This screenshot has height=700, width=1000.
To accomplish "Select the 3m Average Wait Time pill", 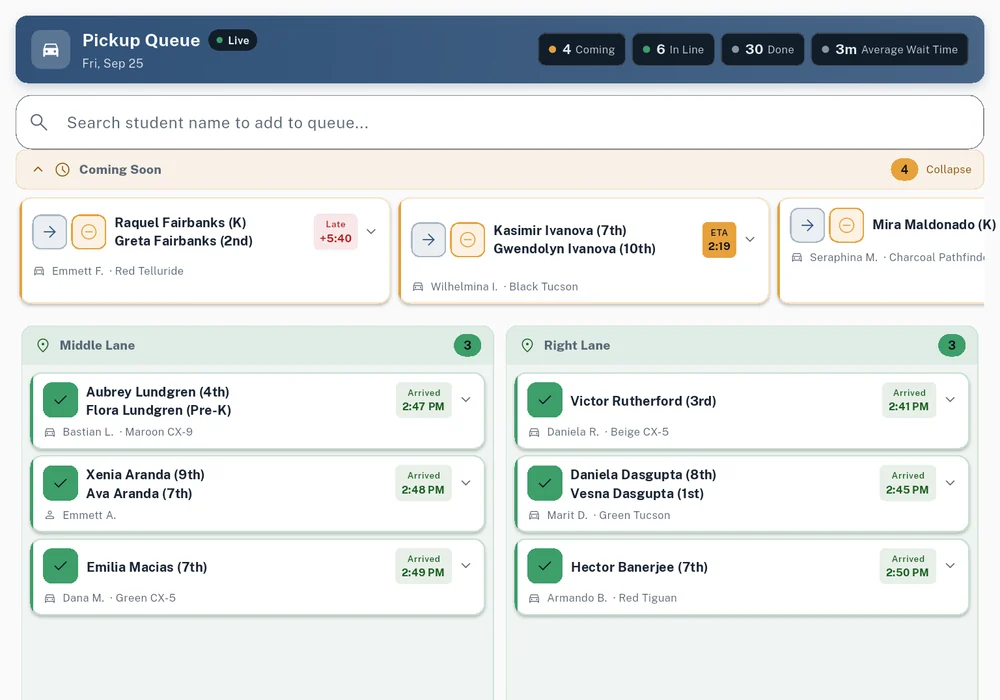I will [x=890, y=50].
